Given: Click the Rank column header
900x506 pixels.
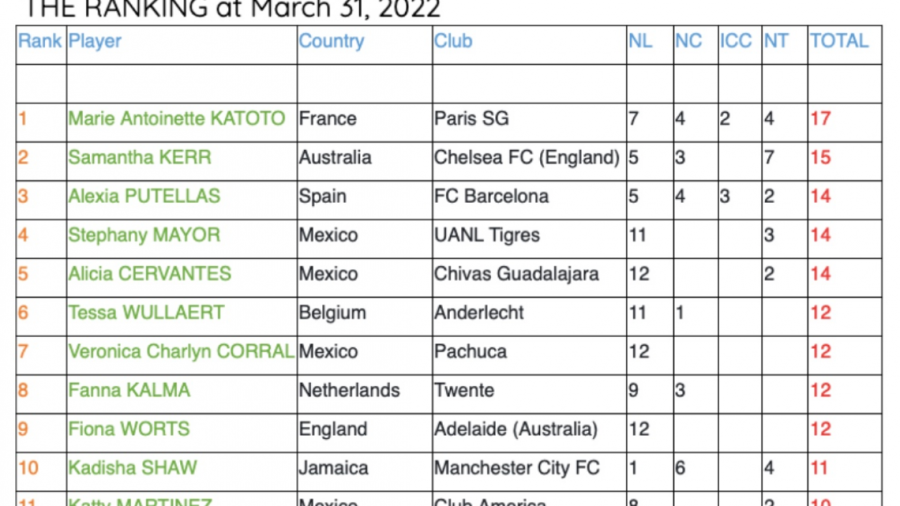Looking at the screenshot, I should 40,41.
